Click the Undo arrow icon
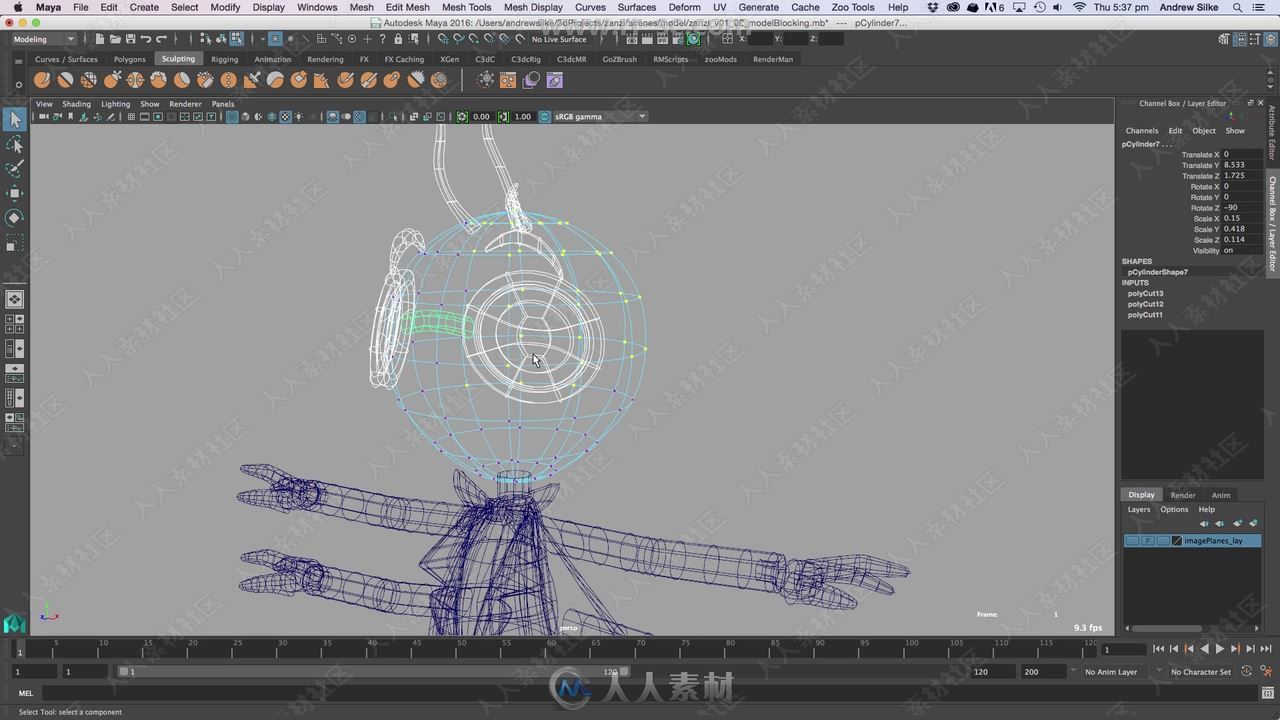This screenshot has width=1280, height=720. tap(146, 39)
